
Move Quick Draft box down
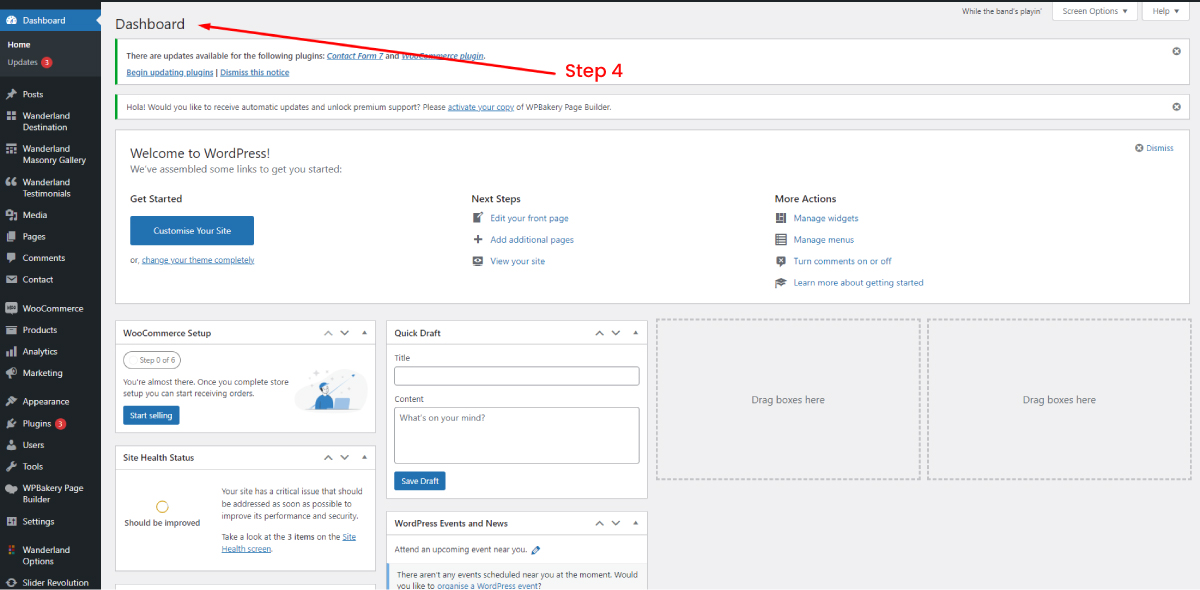click(617, 333)
